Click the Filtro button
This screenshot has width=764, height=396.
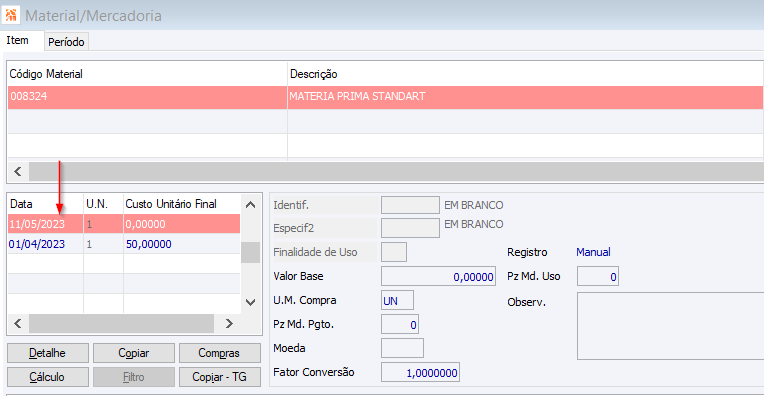[x=134, y=377]
